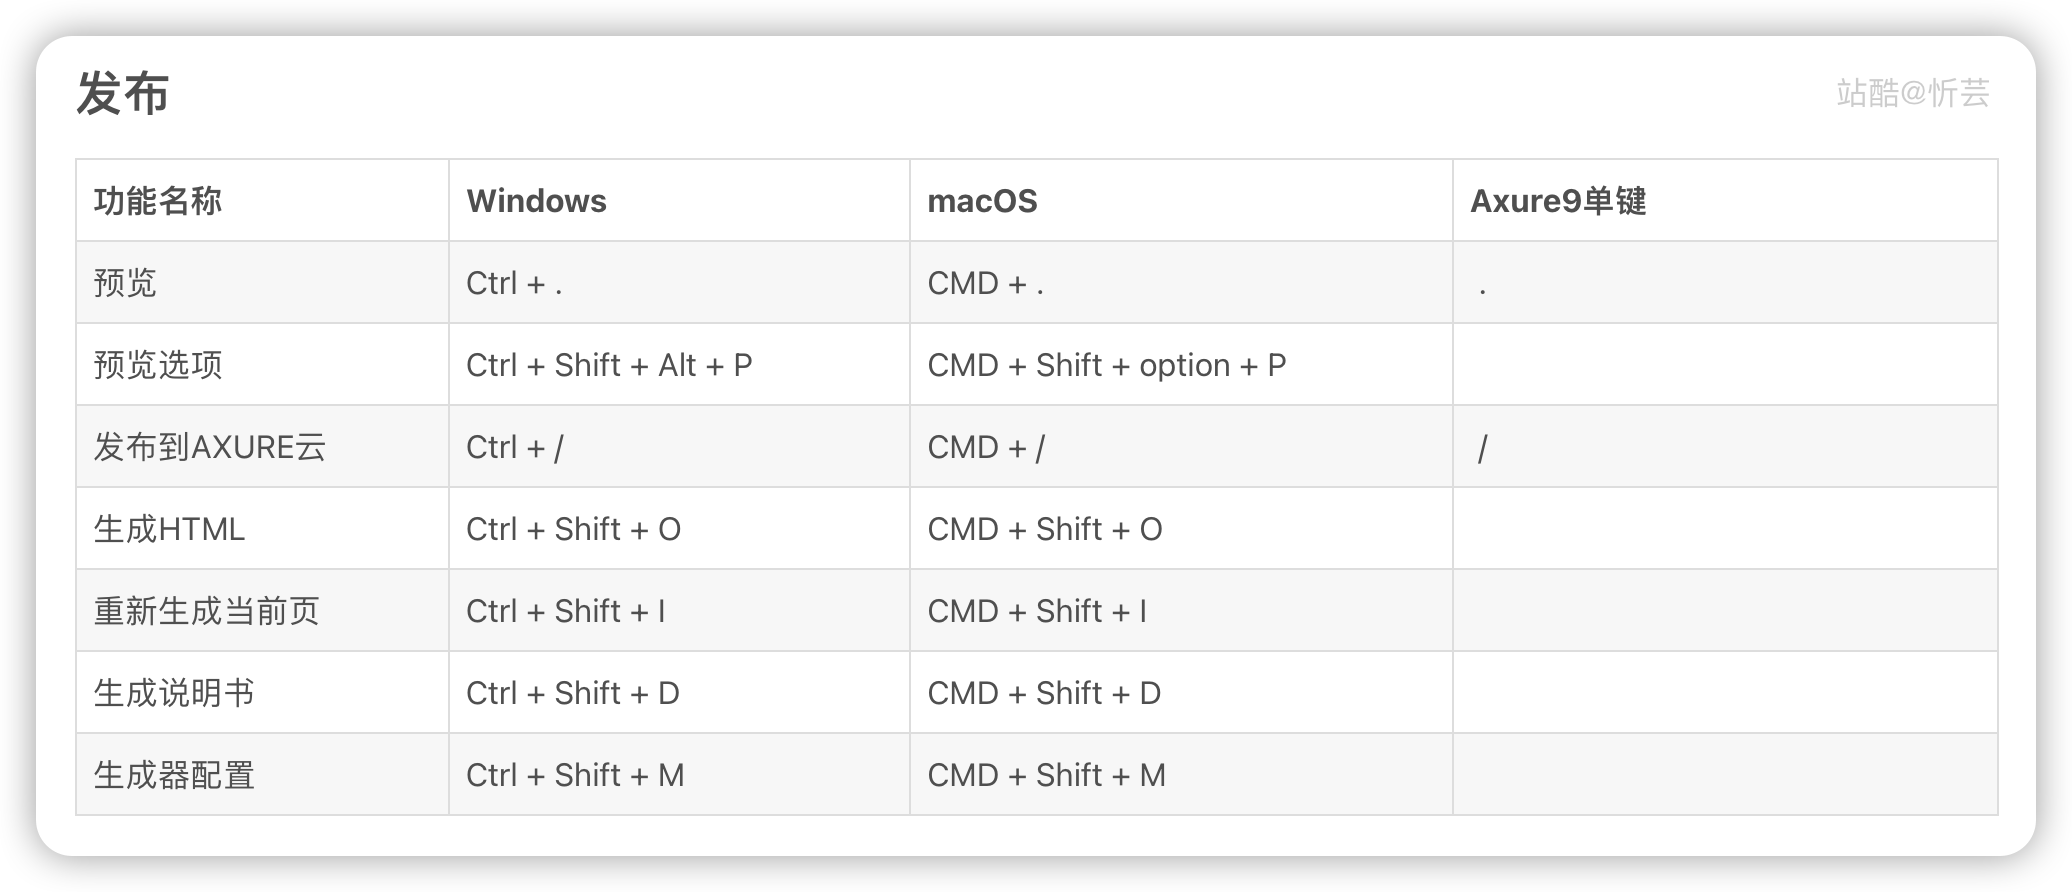
Task: Click the 生成说明书 row label
Action: coord(174,693)
